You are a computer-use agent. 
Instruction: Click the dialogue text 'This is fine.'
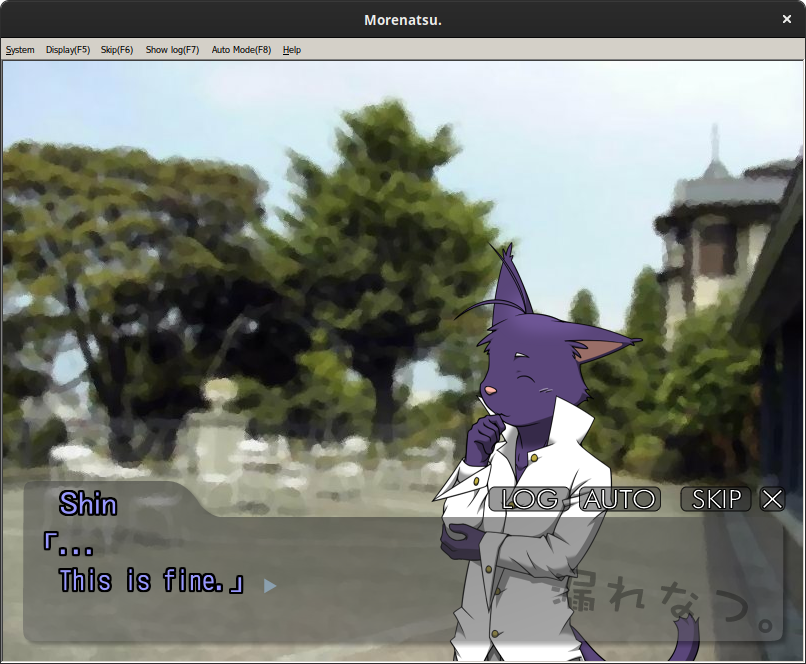point(142,581)
